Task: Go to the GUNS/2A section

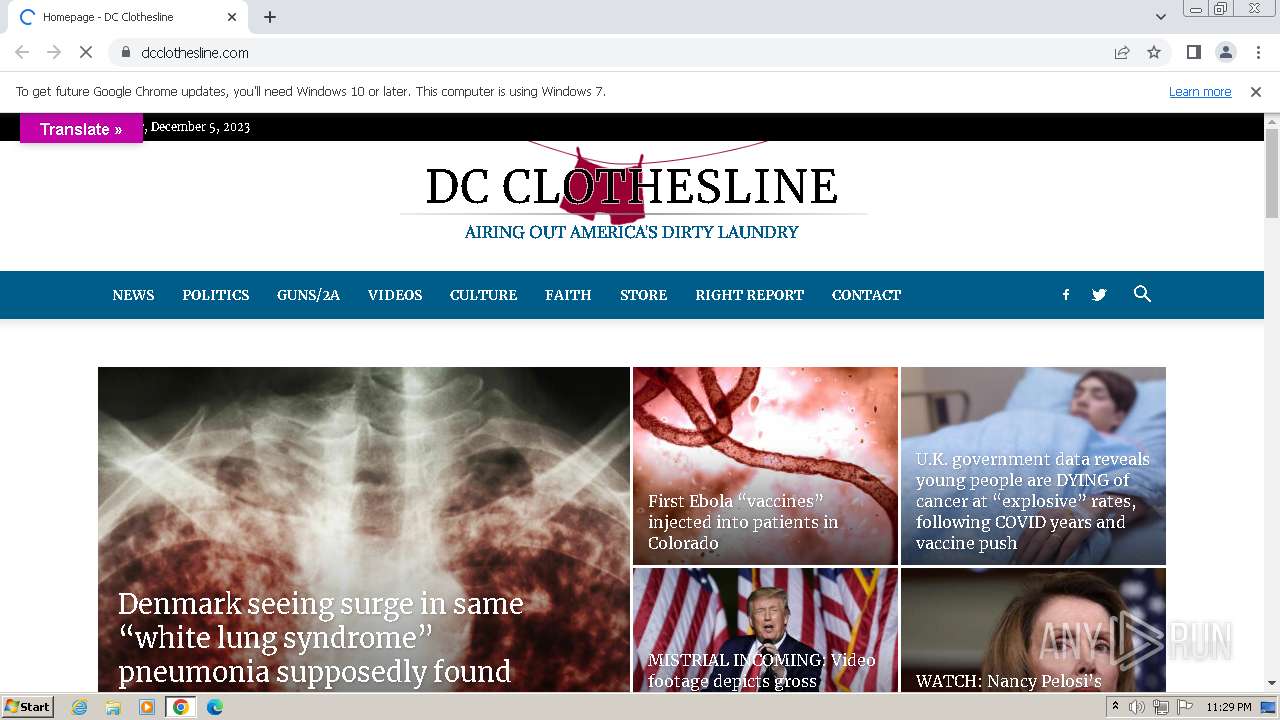Action: coord(308,295)
